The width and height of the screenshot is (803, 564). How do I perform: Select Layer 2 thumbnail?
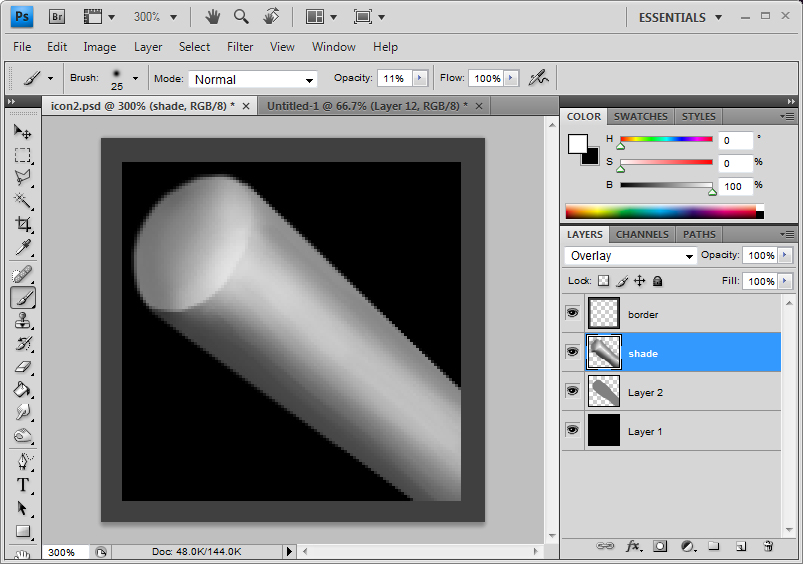(x=604, y=391)
